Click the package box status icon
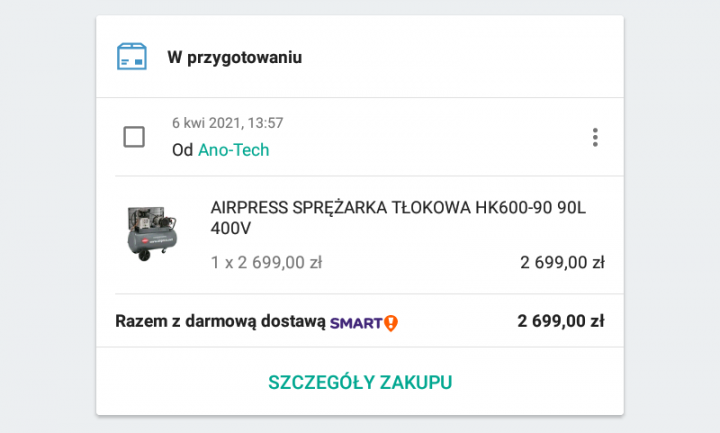The image size is (720, 433). coord(132,56)
